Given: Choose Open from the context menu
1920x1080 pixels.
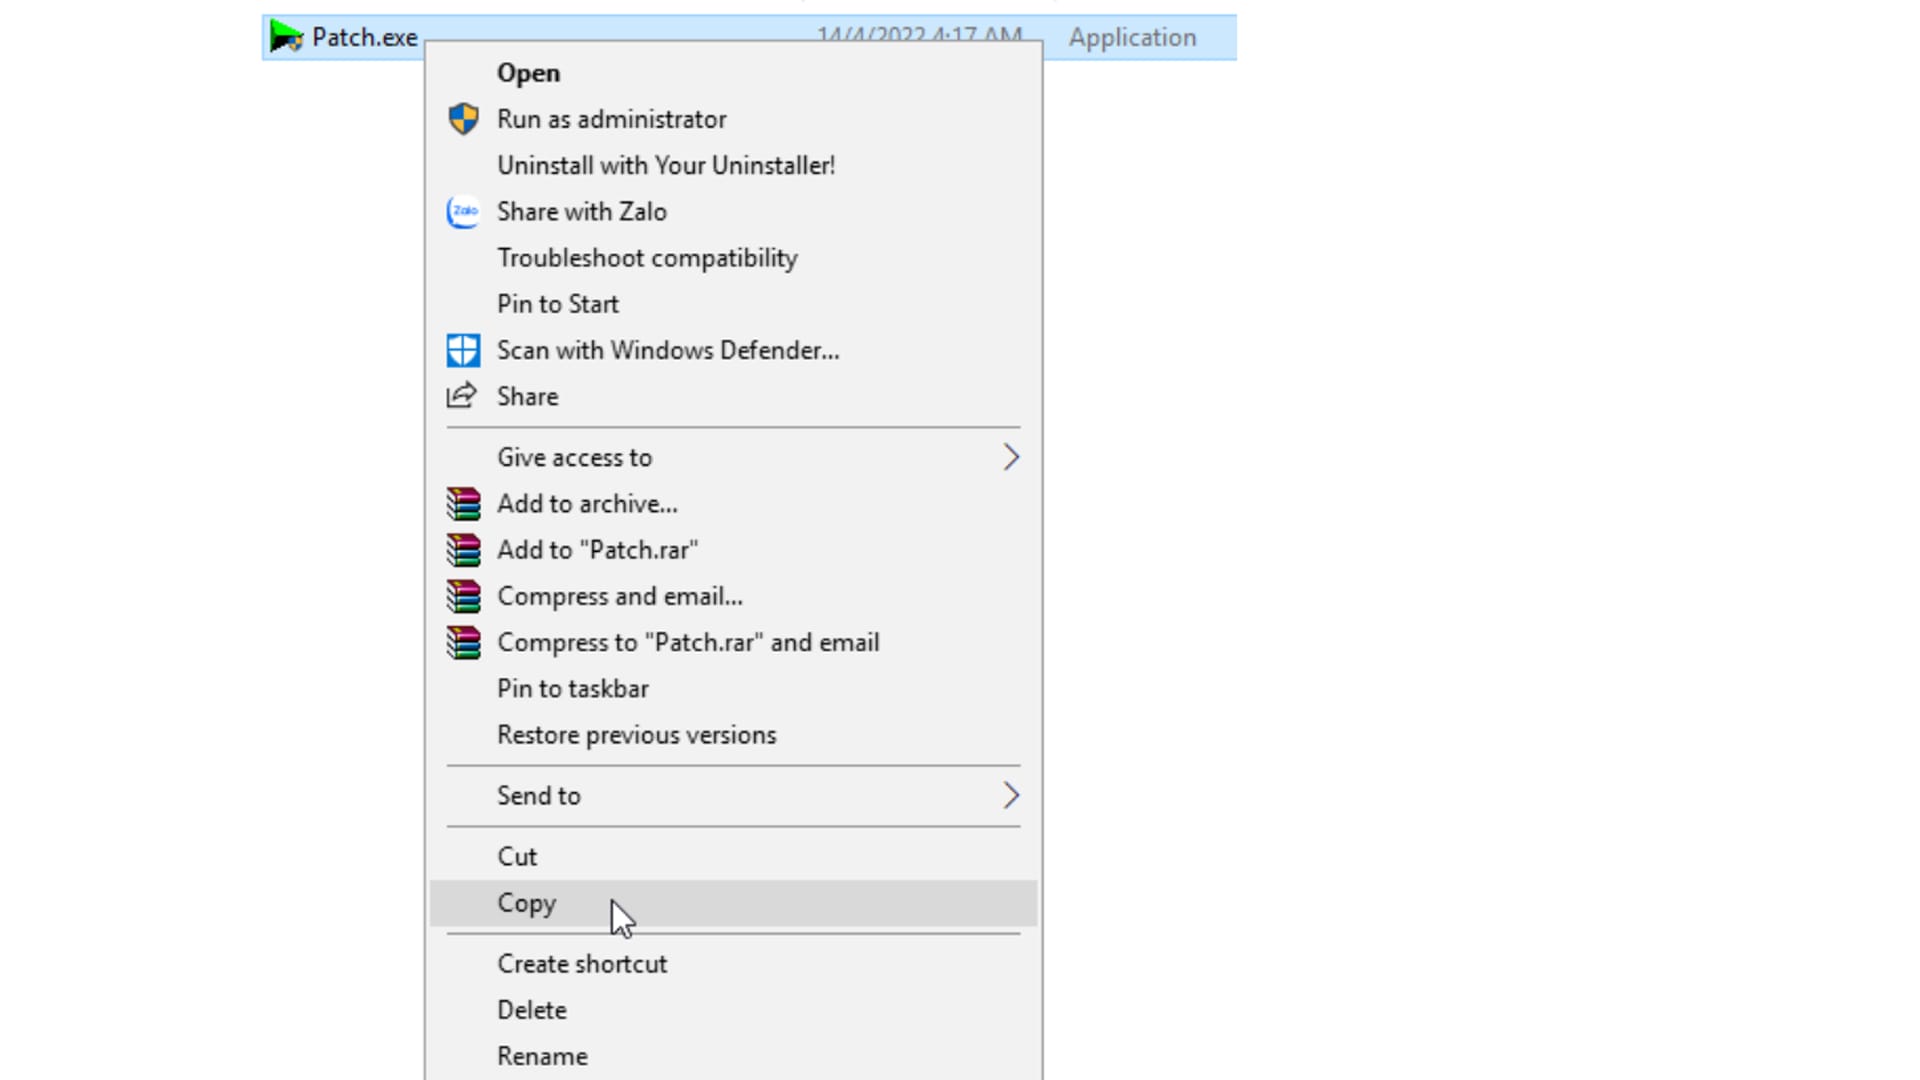Looking at the screenshot, I should point(528,73).
